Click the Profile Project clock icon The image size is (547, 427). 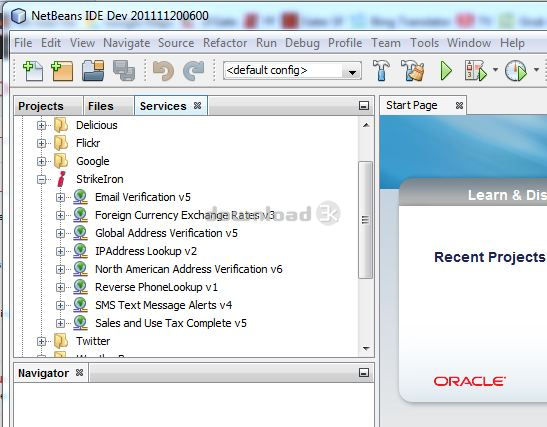516,71
